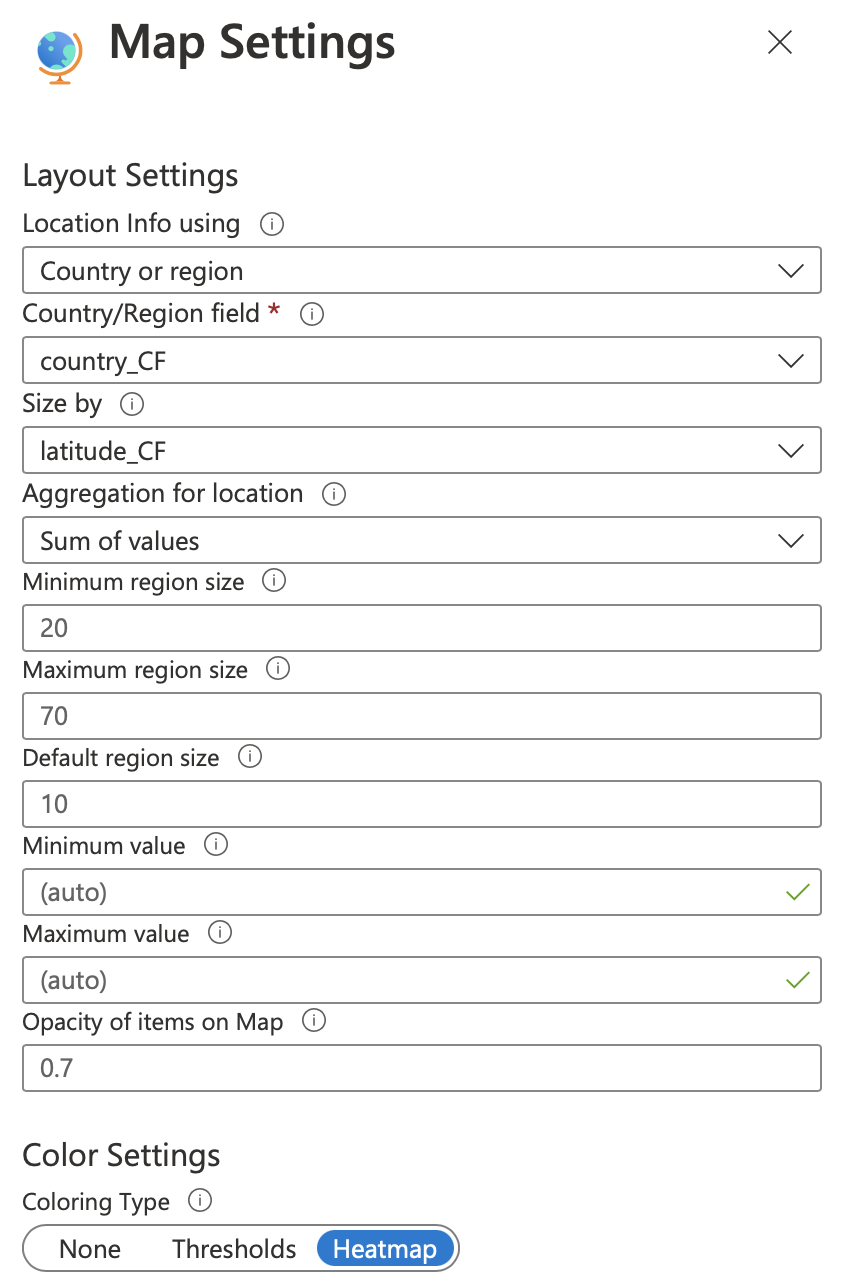Open the Country or region dropdown
This screenshot has height=1278, width=842.
422,271
